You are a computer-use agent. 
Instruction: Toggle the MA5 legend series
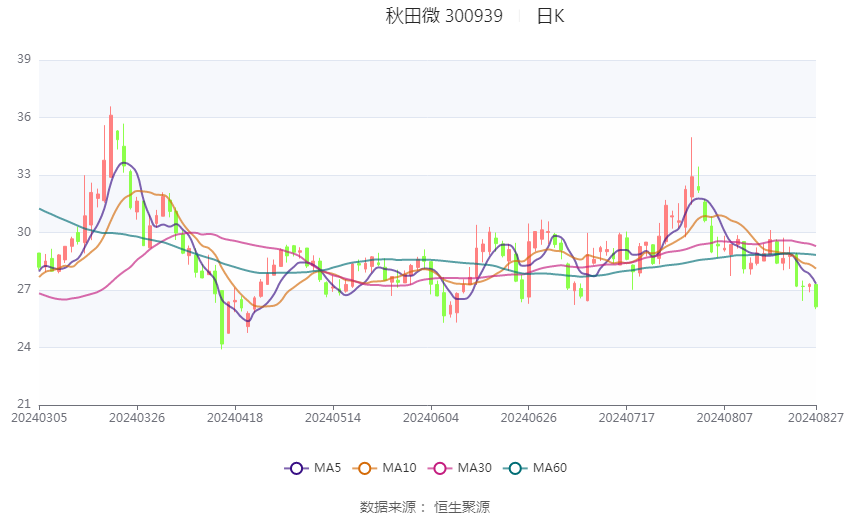(x=313, y=468)
